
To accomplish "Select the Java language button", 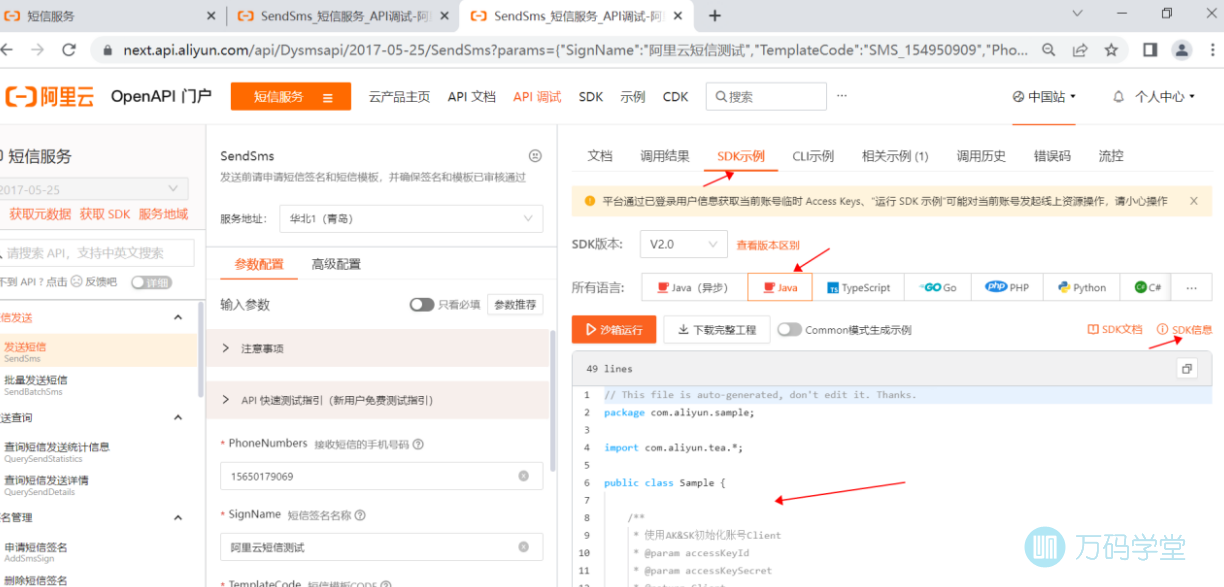I will (x=780, y=287).
